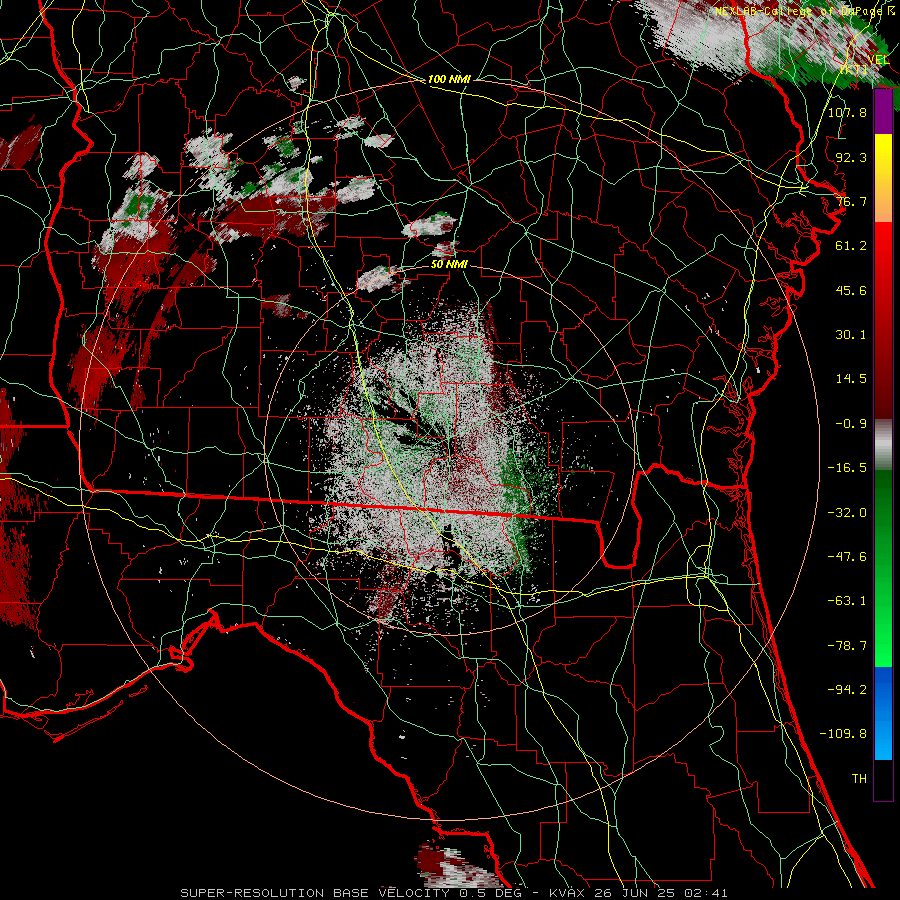This screenshot has width=900, height=900.
Task: Click the "TH" legend label
Action: 859,779
